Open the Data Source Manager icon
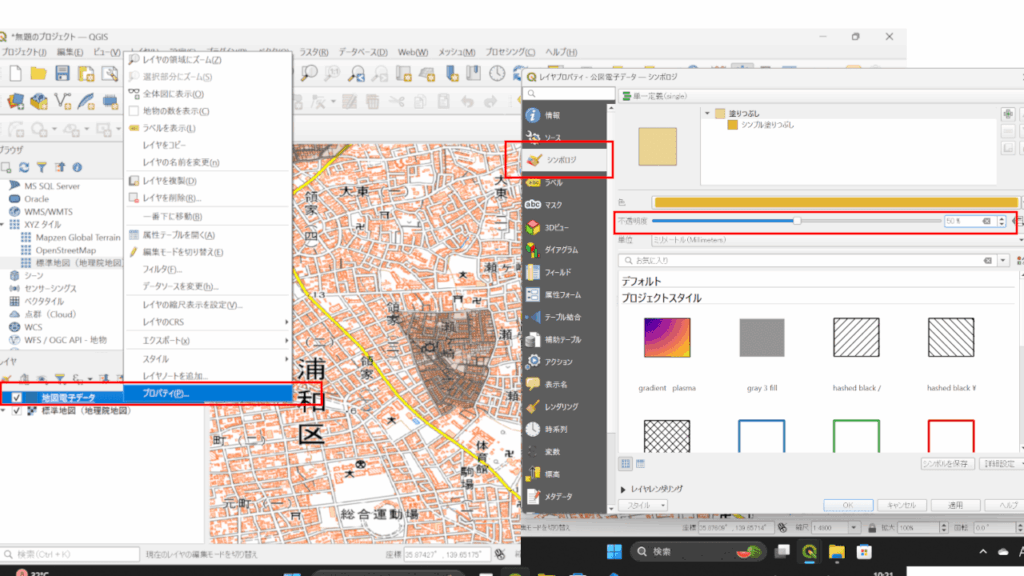Image resolution: width=1024 pixels, height=576 pixels. 16,101
